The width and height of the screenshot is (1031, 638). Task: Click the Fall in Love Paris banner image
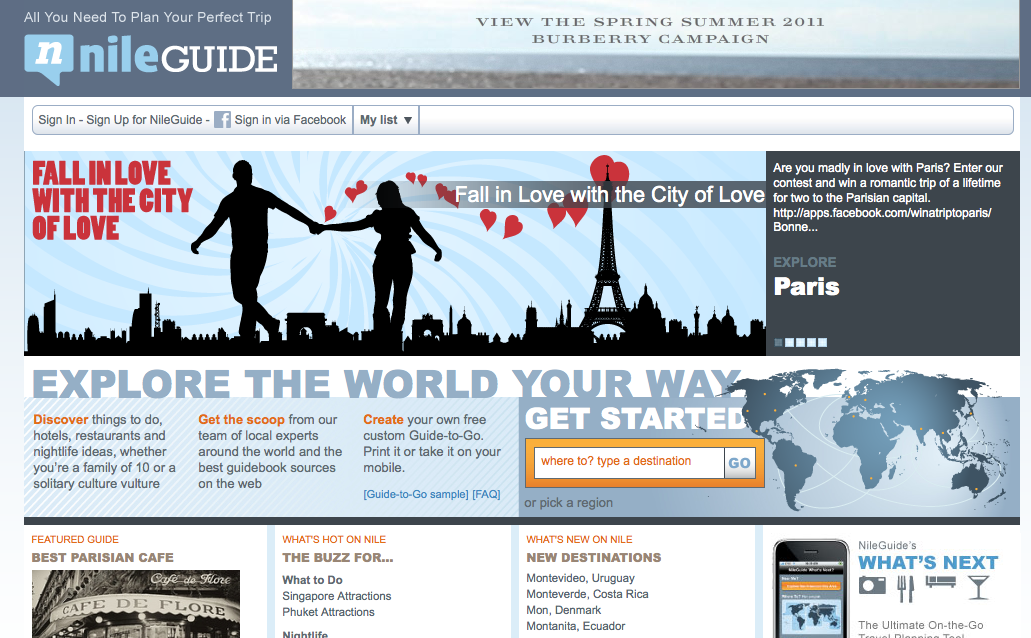point(395,254)
